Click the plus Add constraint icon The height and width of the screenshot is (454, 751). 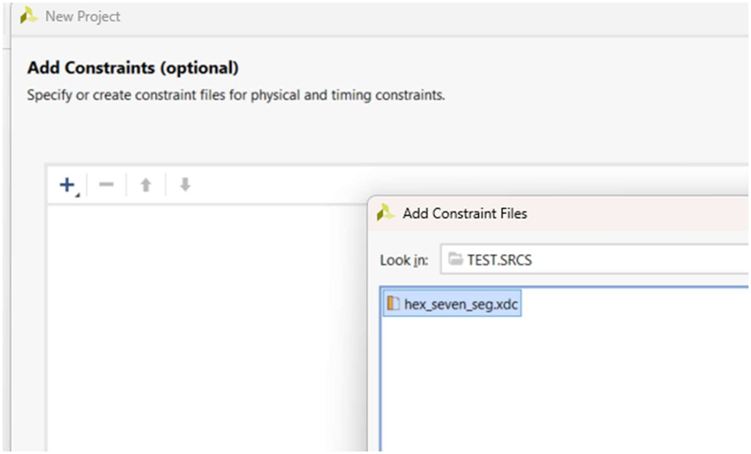67,185
